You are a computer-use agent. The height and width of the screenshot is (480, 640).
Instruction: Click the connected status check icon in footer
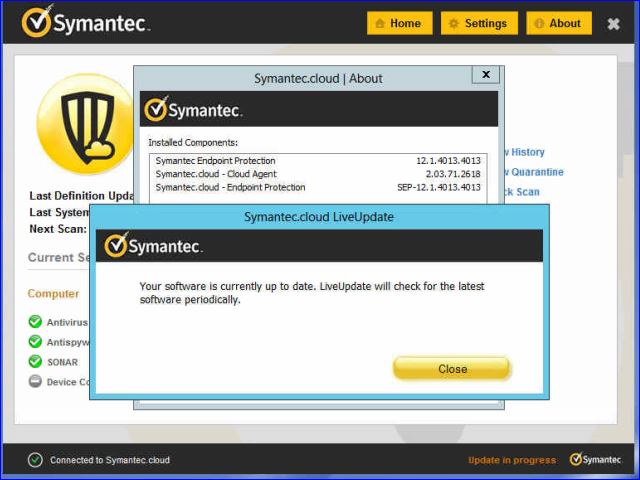pos(35,460)
